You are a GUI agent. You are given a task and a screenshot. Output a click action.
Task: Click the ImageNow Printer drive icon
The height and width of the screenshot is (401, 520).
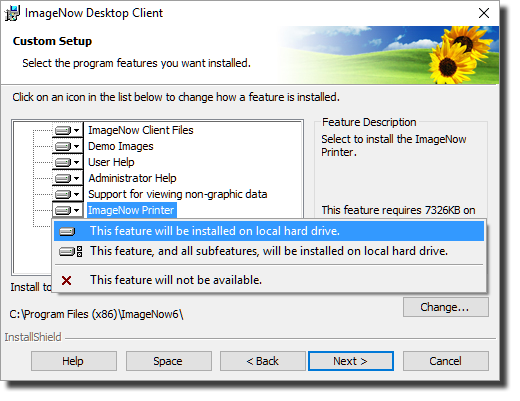tap(63, 210)
